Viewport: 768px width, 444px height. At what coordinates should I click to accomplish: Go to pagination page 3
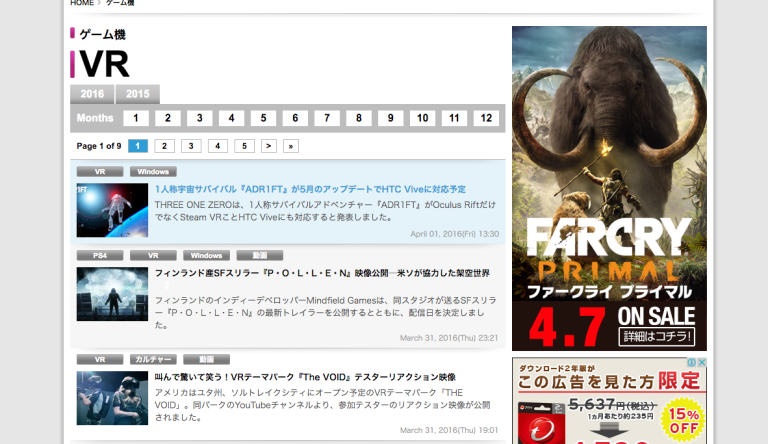tap(191, 146)
